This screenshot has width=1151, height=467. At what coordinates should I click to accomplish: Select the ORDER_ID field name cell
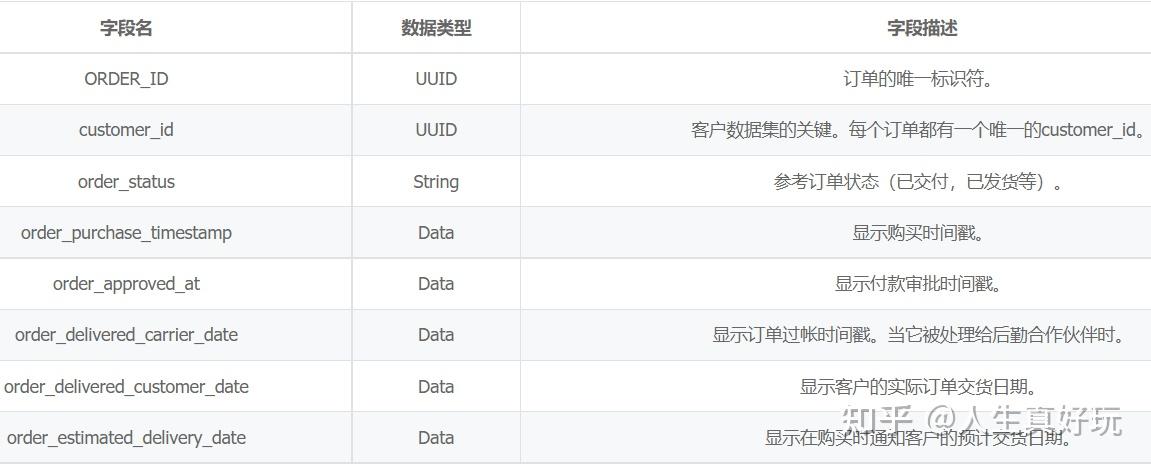point(126,79)
